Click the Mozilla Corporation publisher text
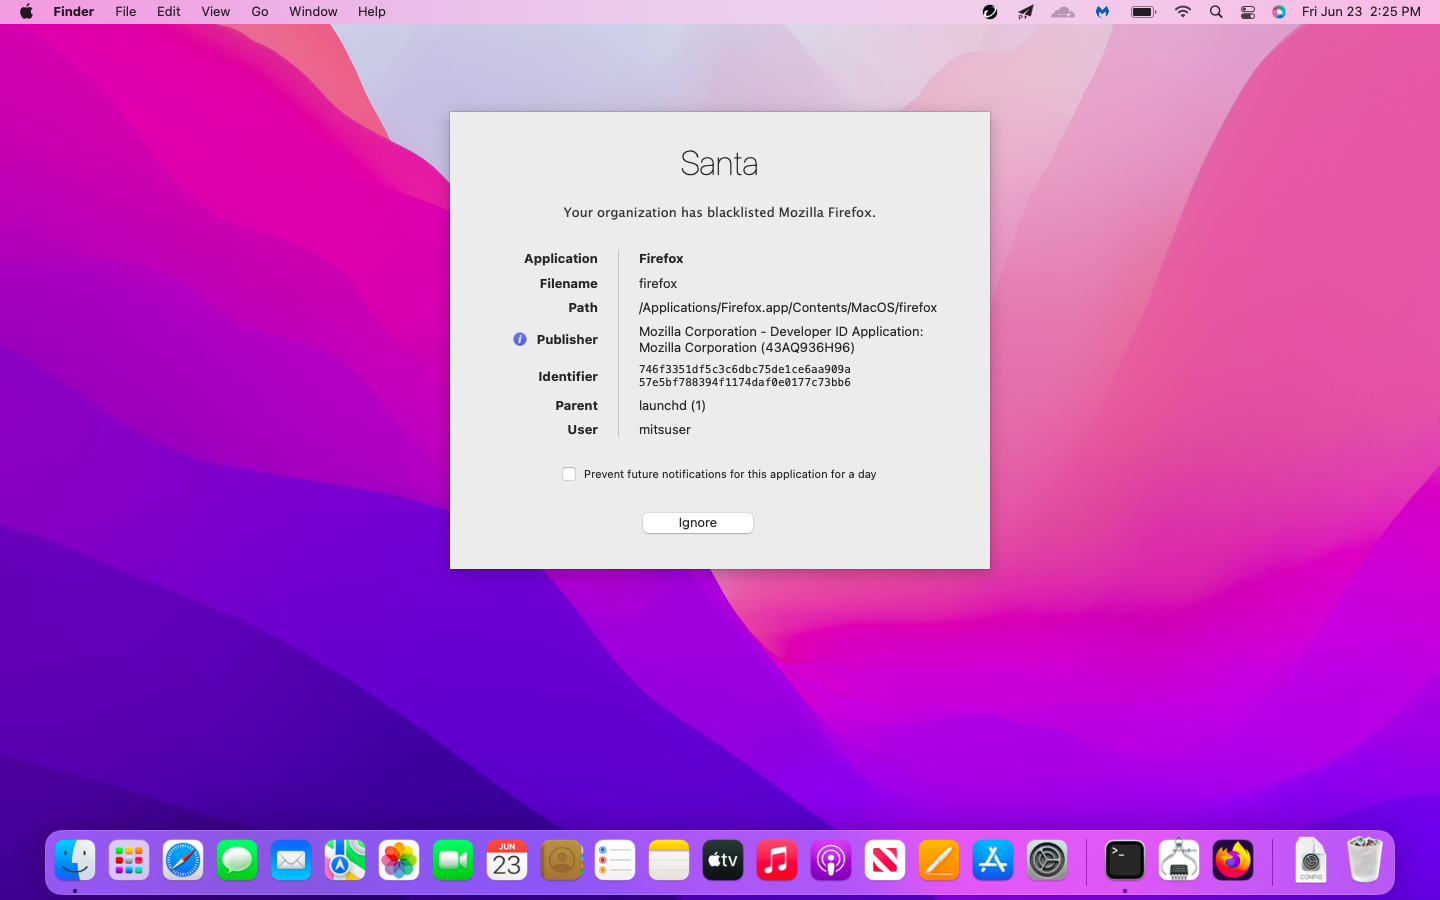This screenshot has height=900, width=1440. [x=781, y=340]
